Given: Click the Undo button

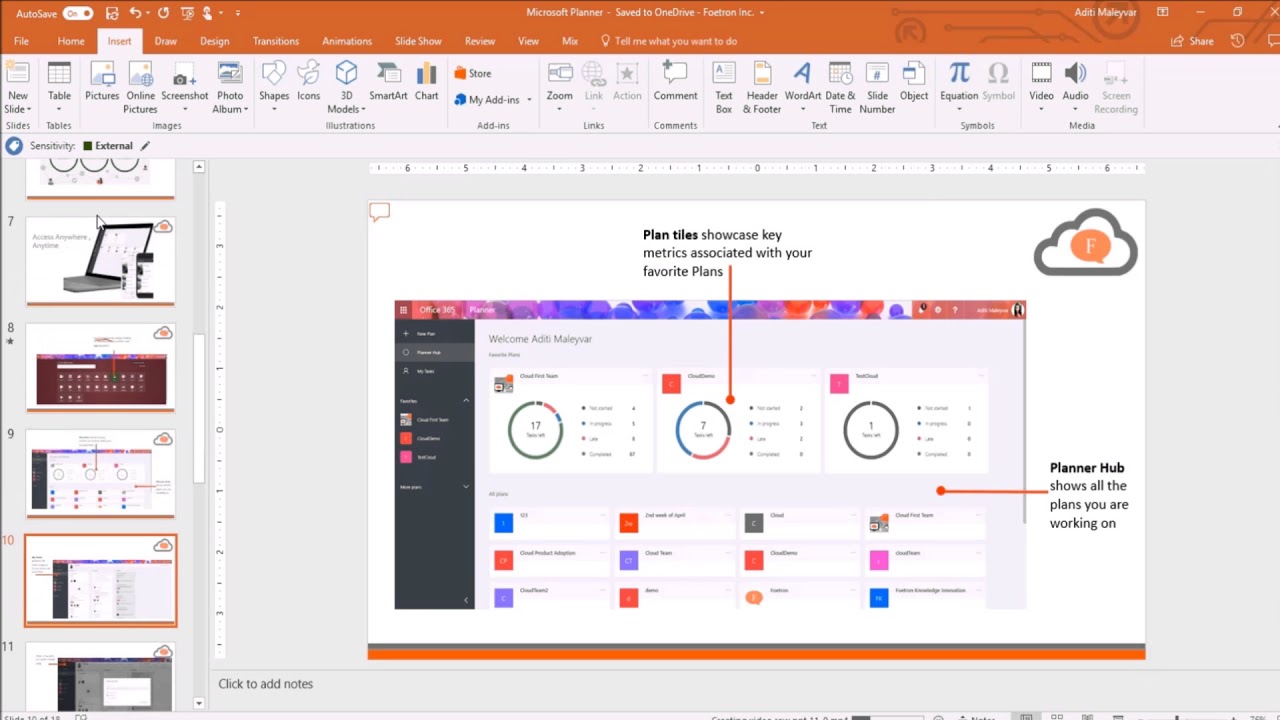Looking at the screenshot, I should click(x=135, y=13).
